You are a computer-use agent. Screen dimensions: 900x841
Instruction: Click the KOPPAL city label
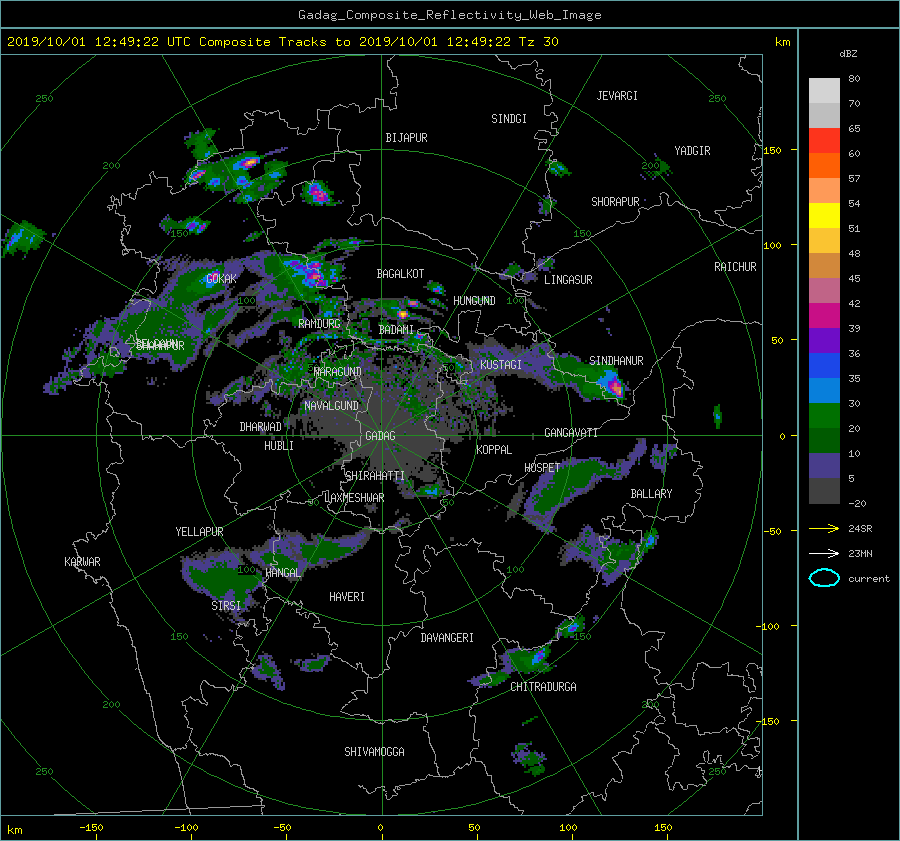(x=494, y=449)
